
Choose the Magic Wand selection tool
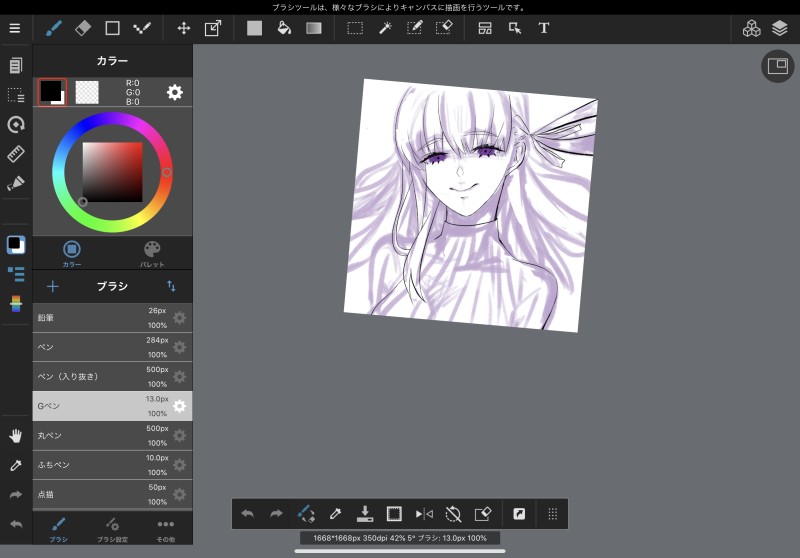coord(384,28)
